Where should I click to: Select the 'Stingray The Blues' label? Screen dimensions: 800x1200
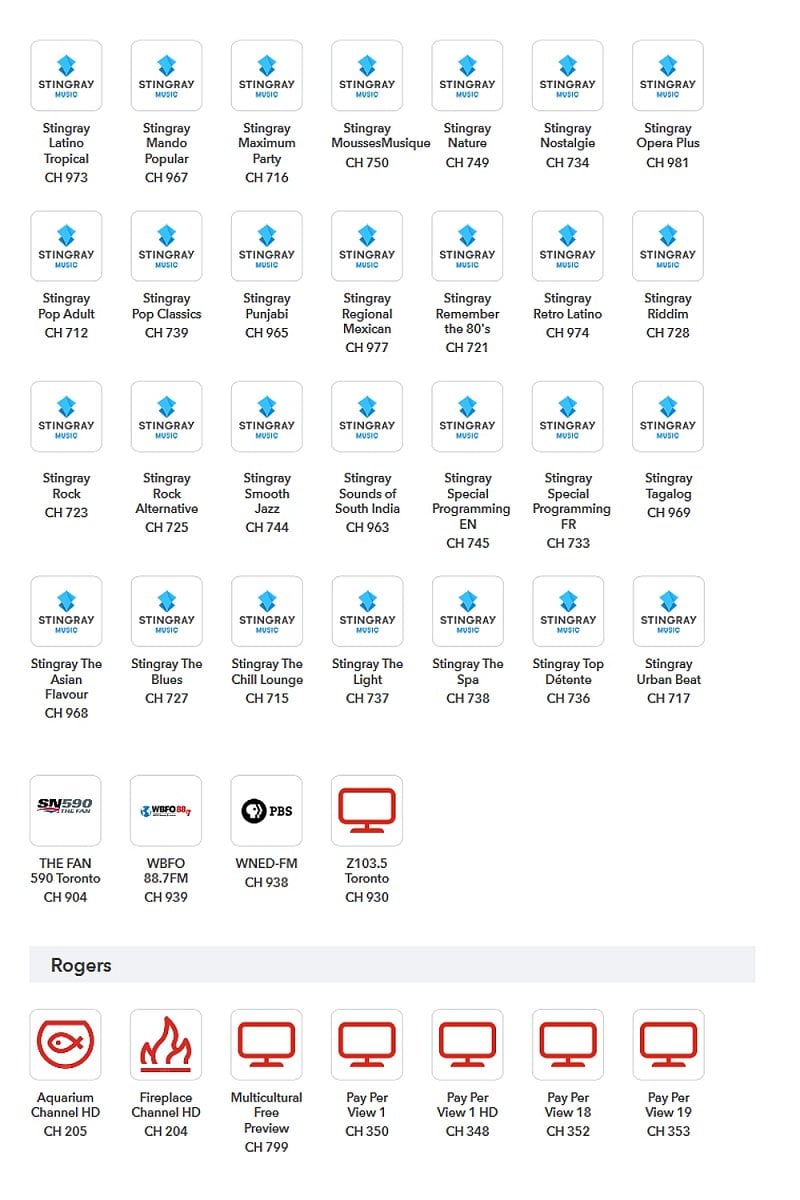point(166,671)
